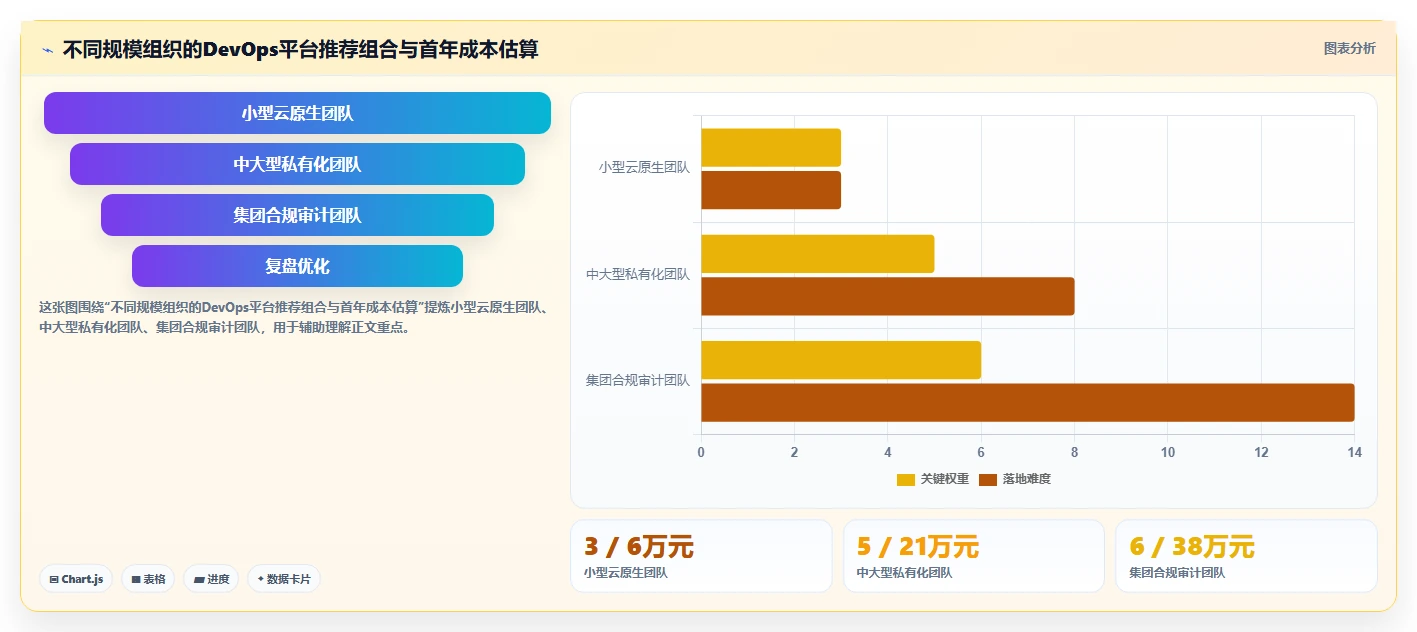The height and width of the screenshot is (632, 1417).
Task: Click the Chart.js tag chip
Action: pos(77,579)
